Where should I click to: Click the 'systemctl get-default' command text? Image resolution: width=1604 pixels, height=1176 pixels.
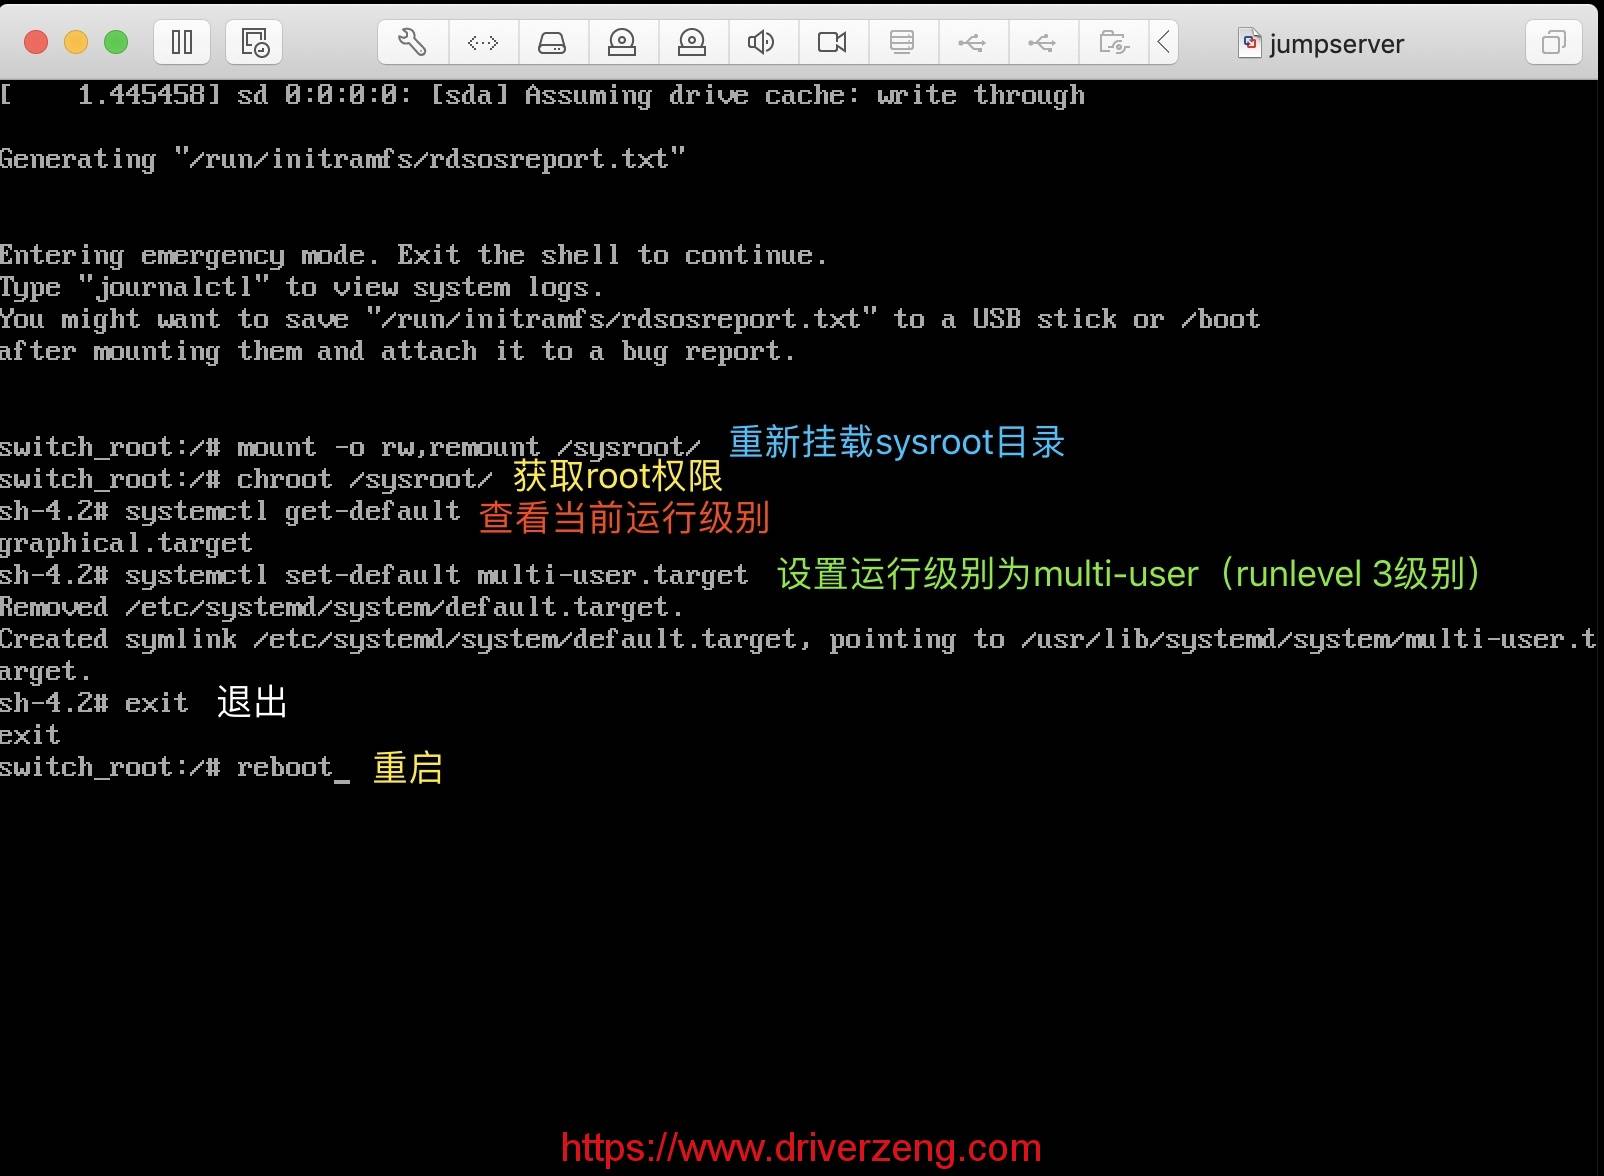[x=292, y=511]
